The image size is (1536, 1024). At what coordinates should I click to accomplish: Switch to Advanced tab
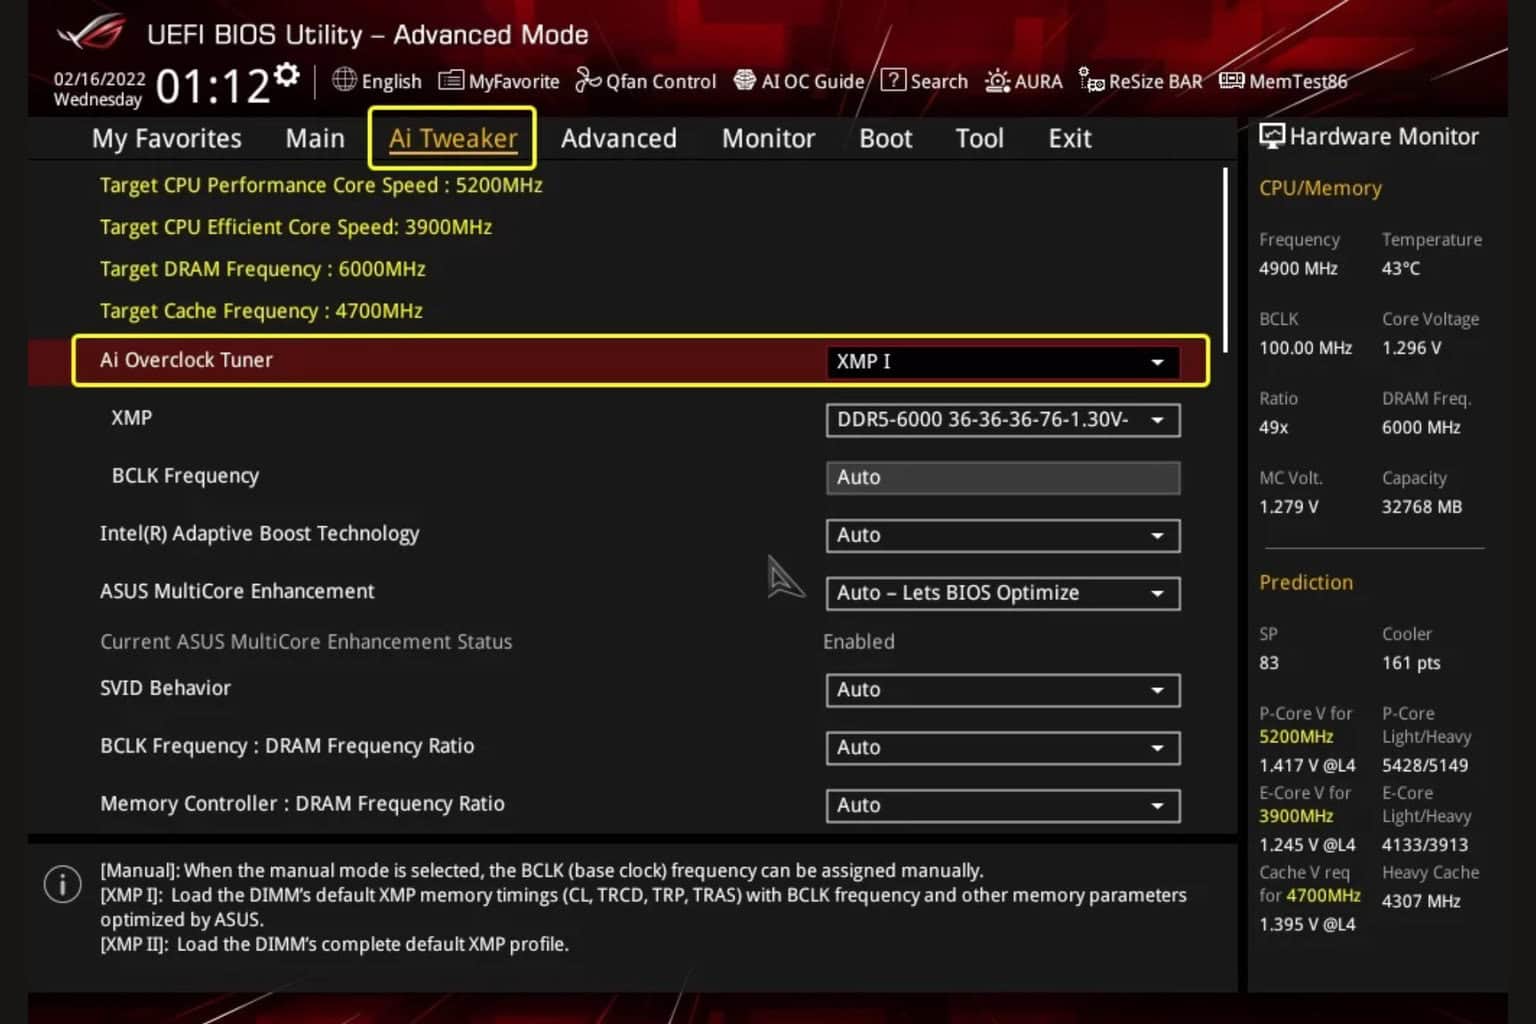click(619, 138)
